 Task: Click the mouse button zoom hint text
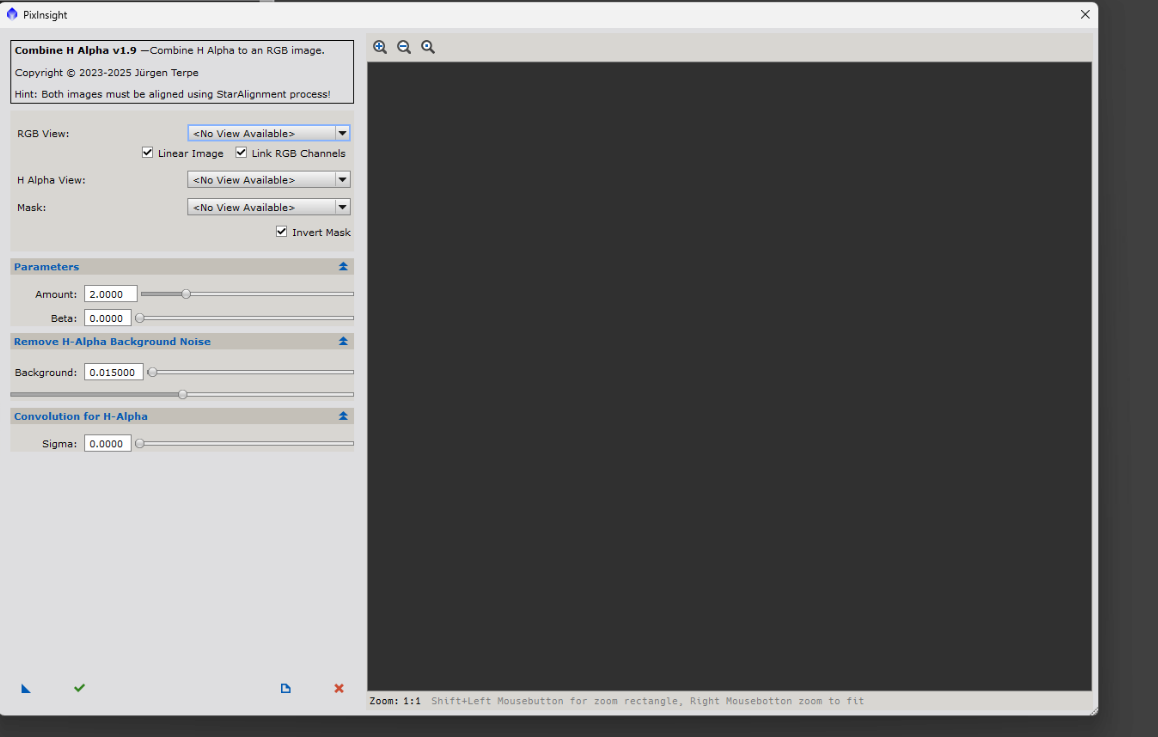point(648,701)
